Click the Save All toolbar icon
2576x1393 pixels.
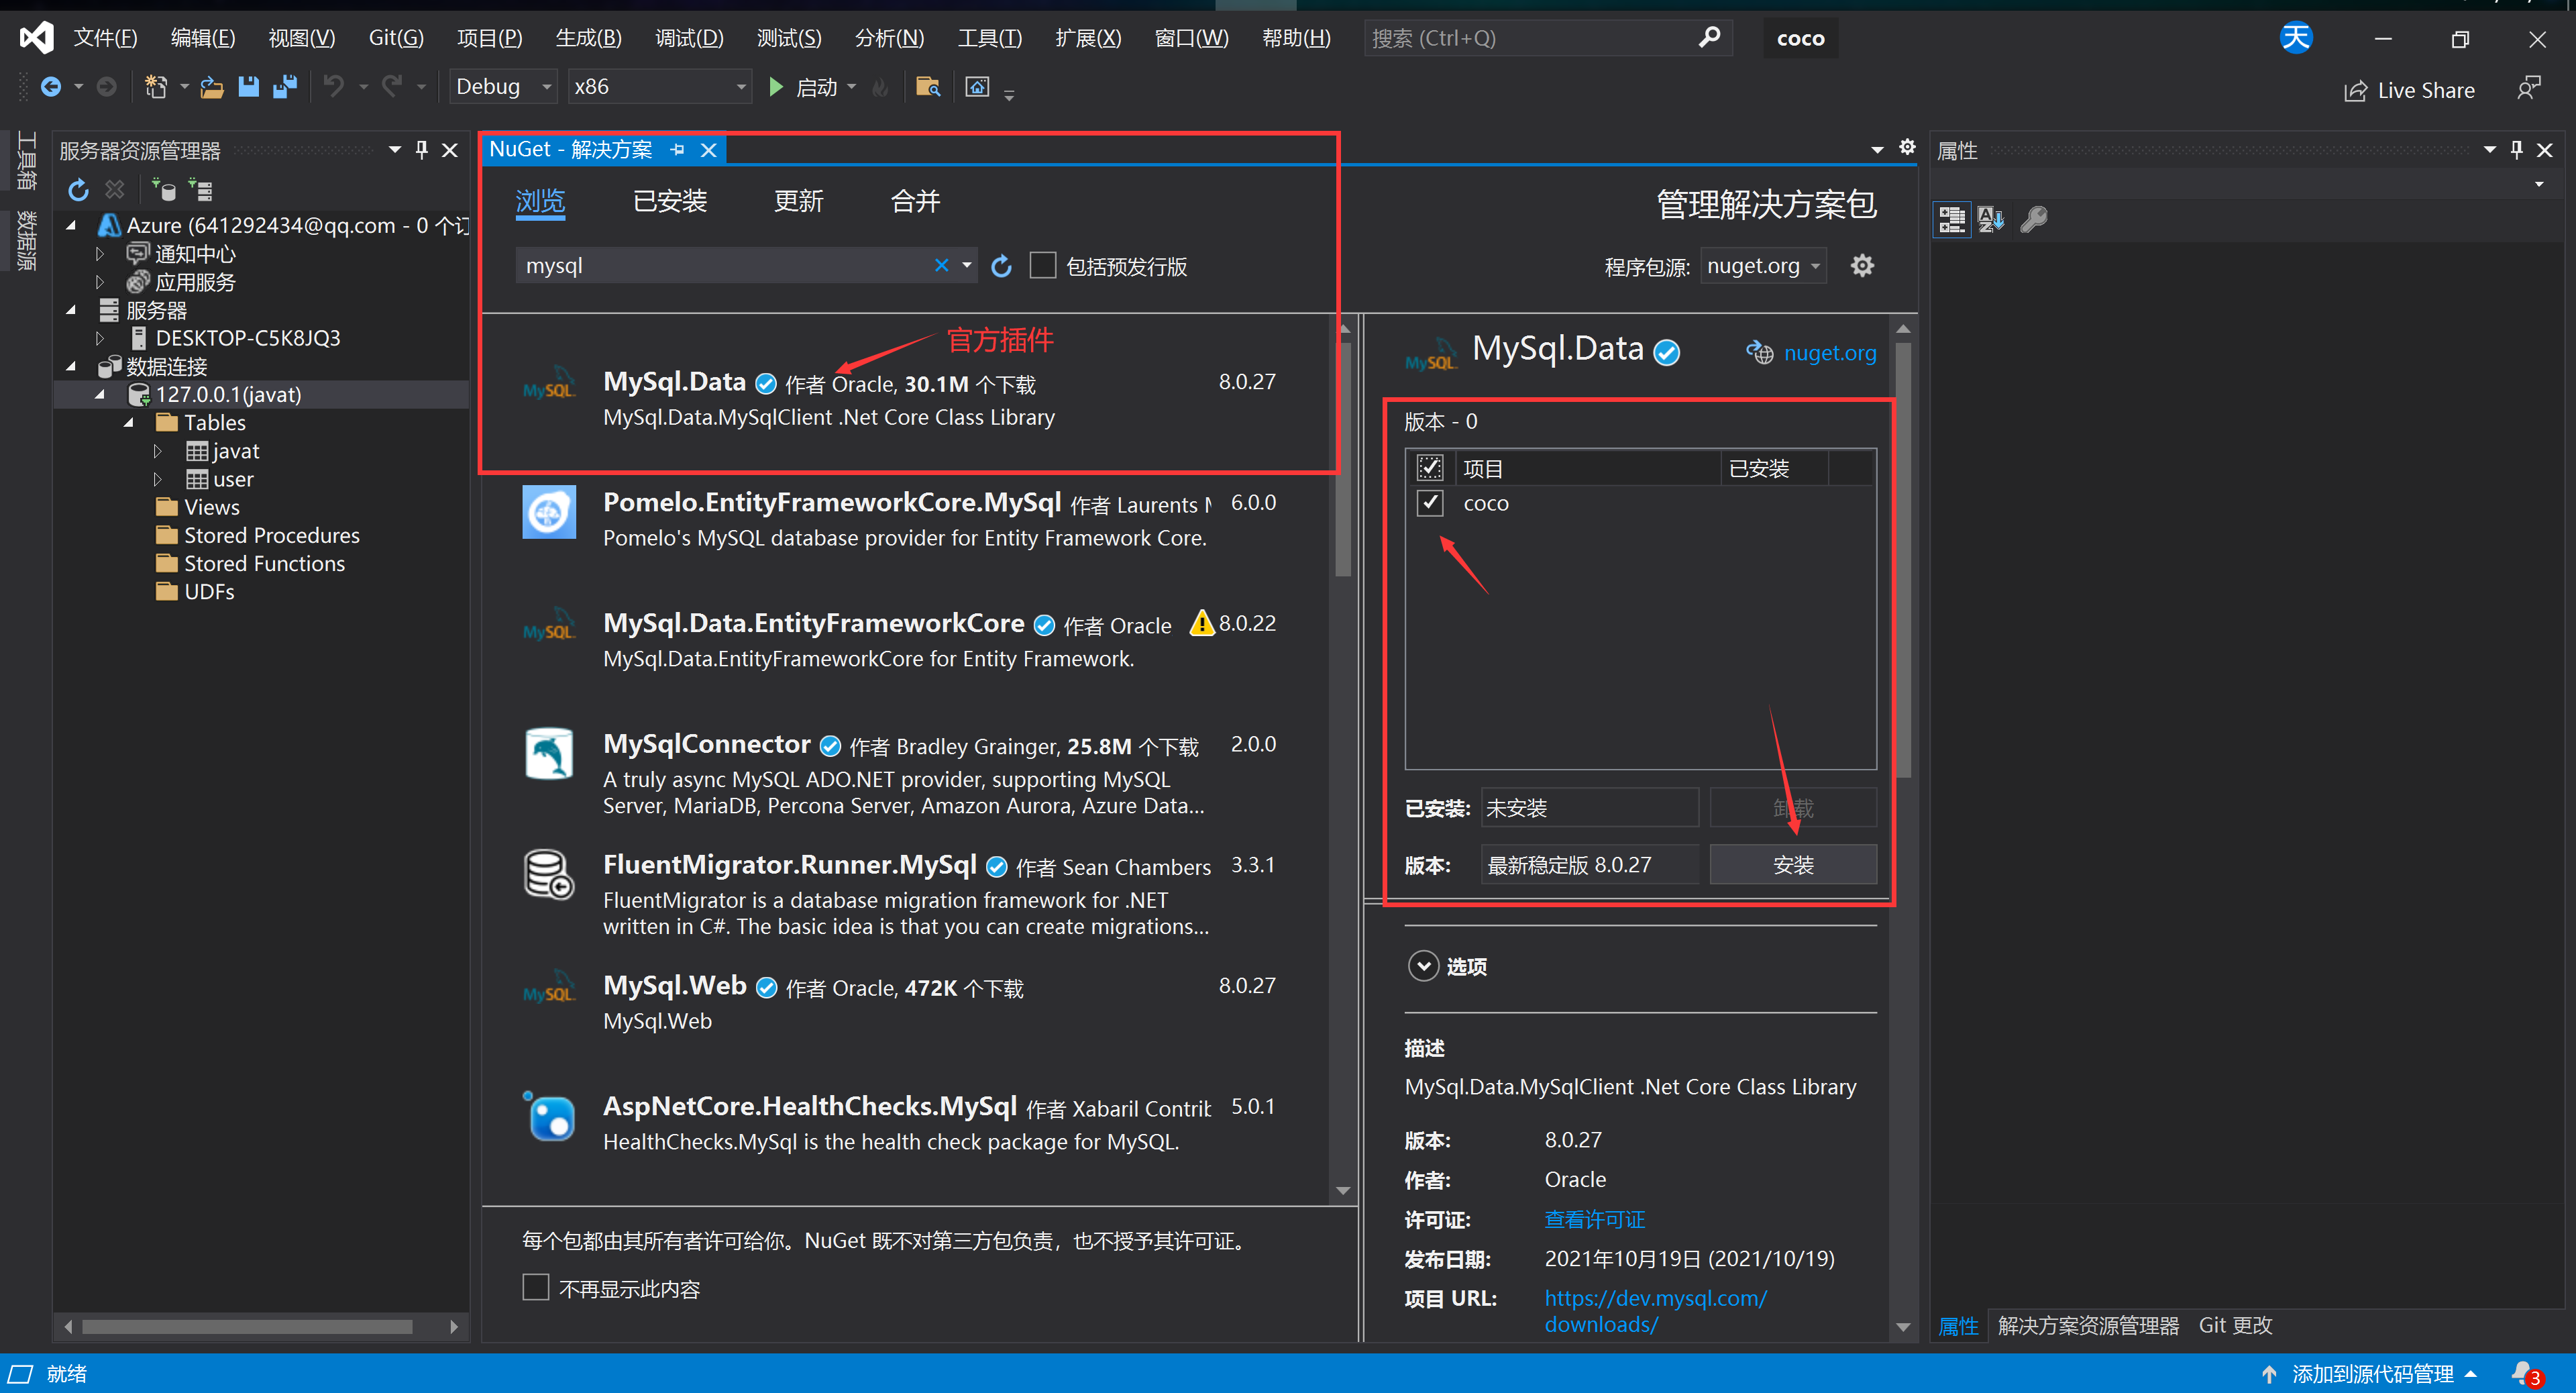tap(285, 87)
